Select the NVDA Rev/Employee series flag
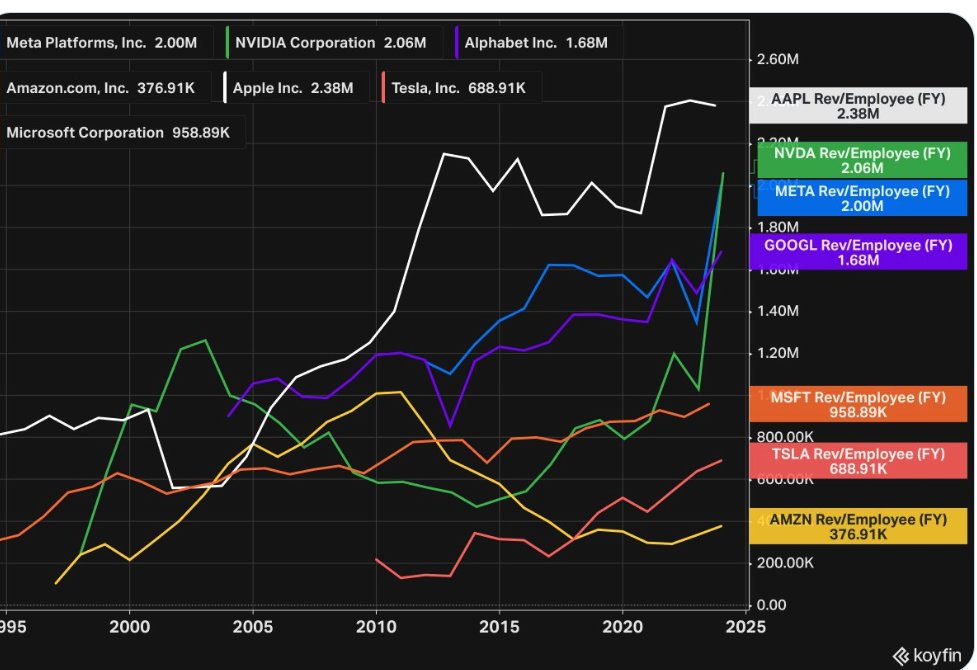The width and height of the screenshot is (977, 670). pyautogui.click(x=858, y=160)
